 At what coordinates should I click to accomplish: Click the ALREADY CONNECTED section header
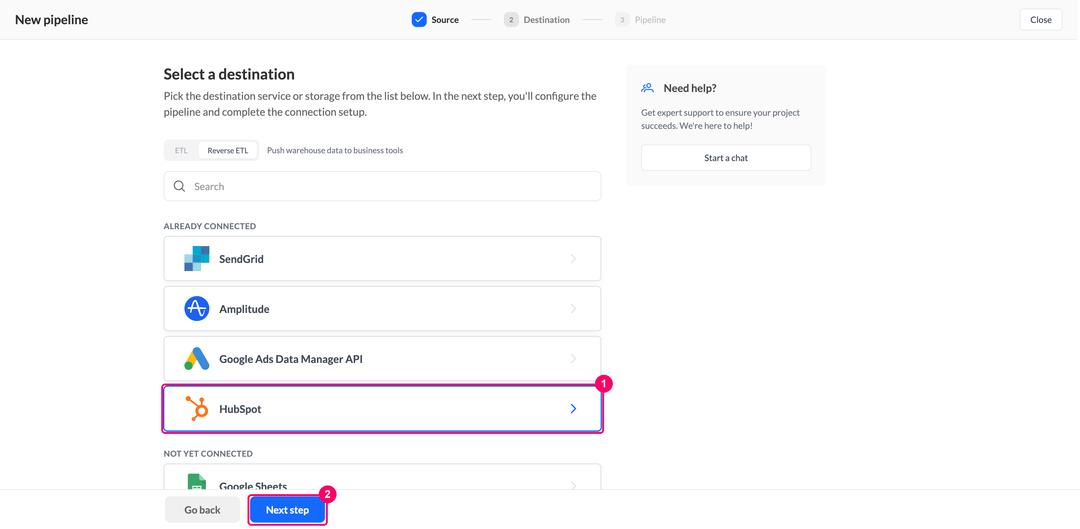pos(210,226)
